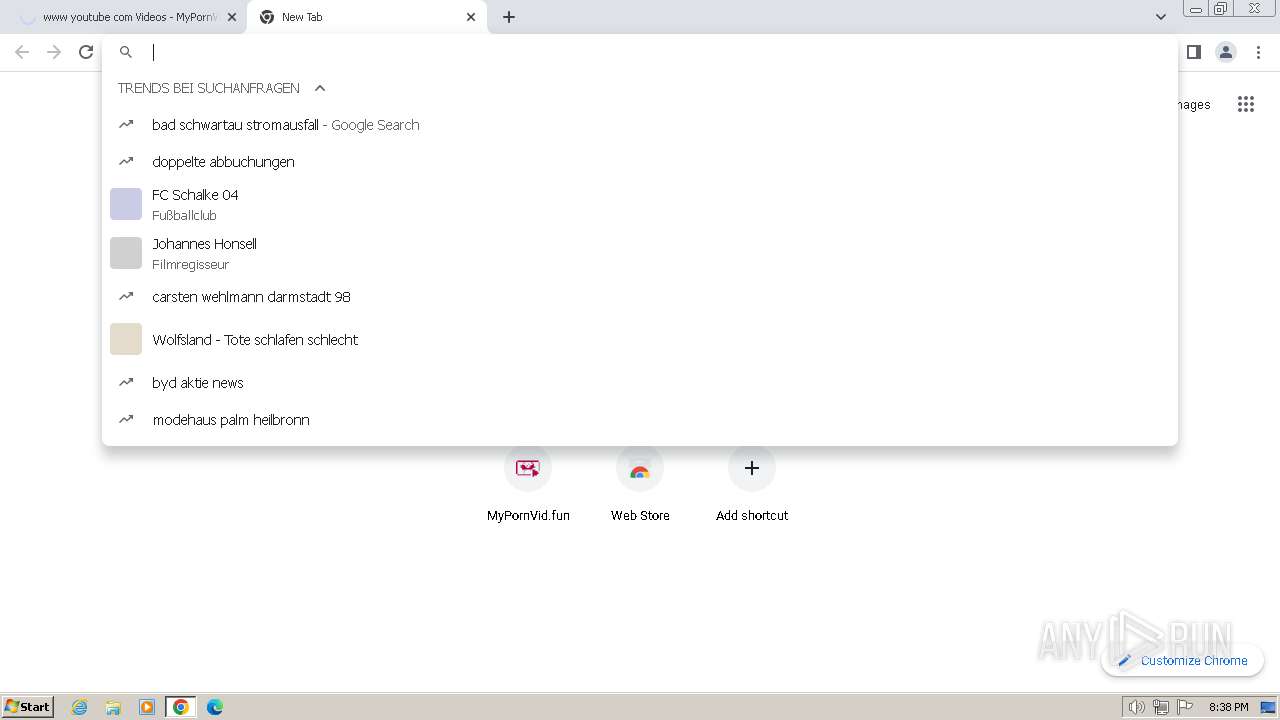Click the Wolfsland thumbnail image
Viewport: 1280px width, 720px height.
[x=126, y=339]
